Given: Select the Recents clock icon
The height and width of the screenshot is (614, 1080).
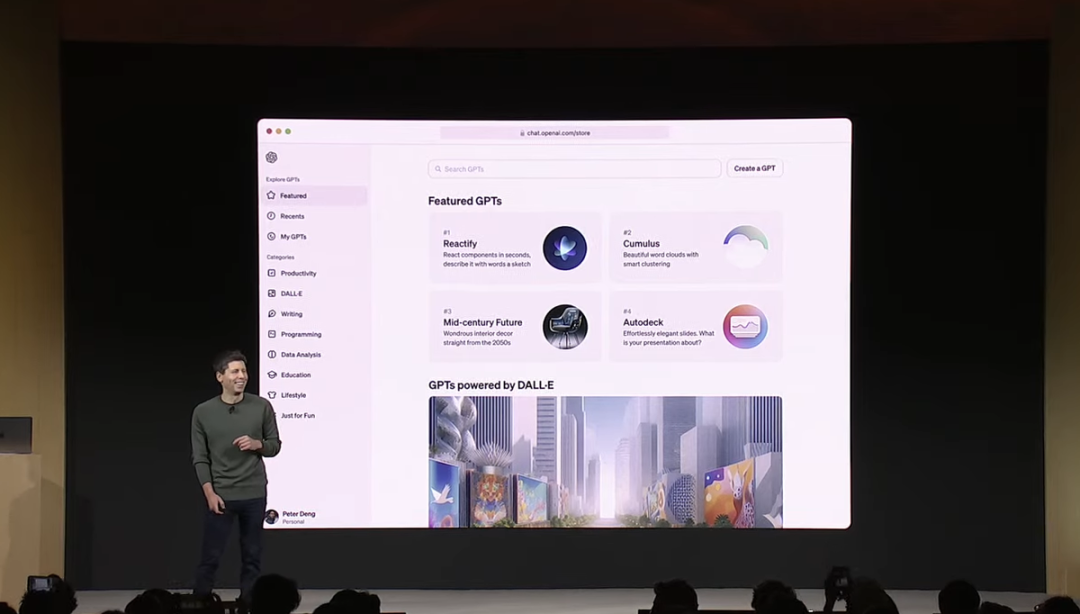Looking at the screenshot, I should pos(271,216).
